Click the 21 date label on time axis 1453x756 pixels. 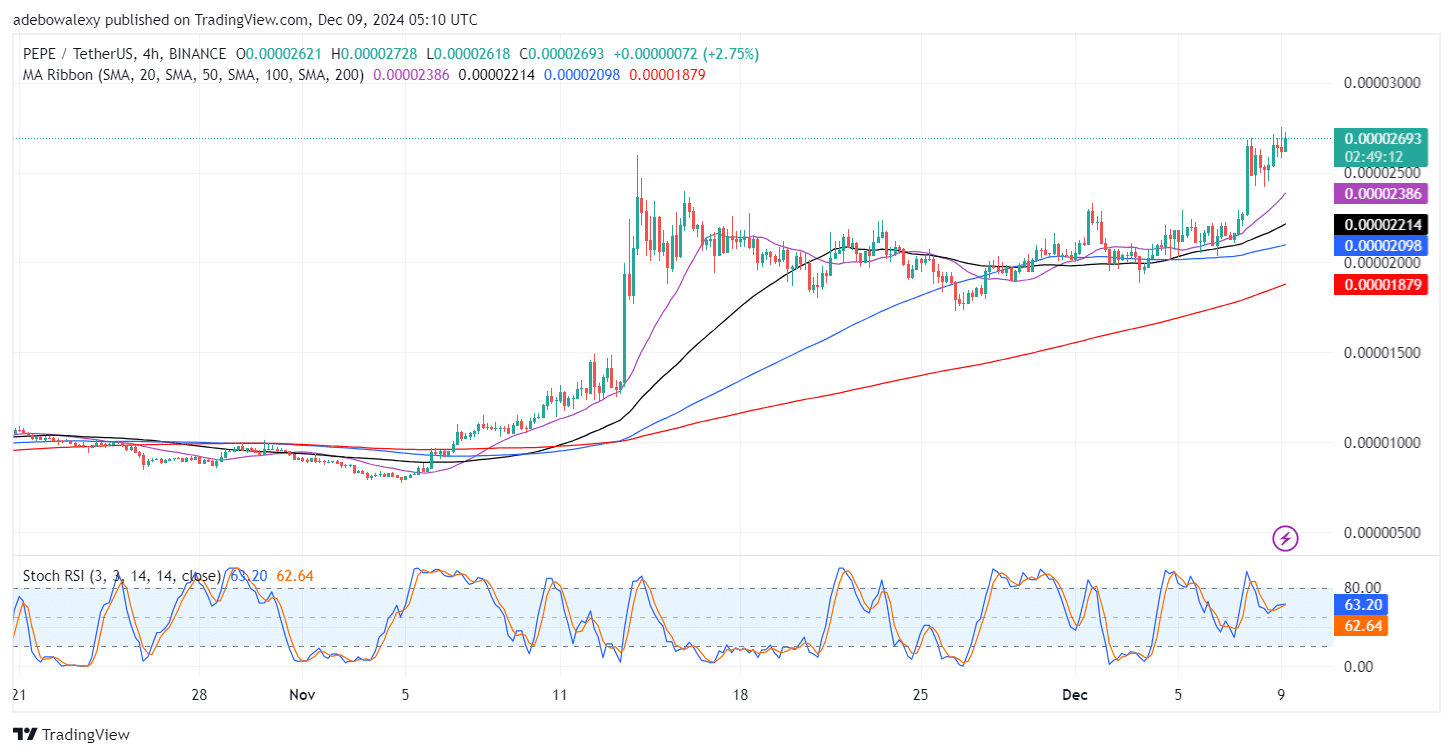pos(19,695)
